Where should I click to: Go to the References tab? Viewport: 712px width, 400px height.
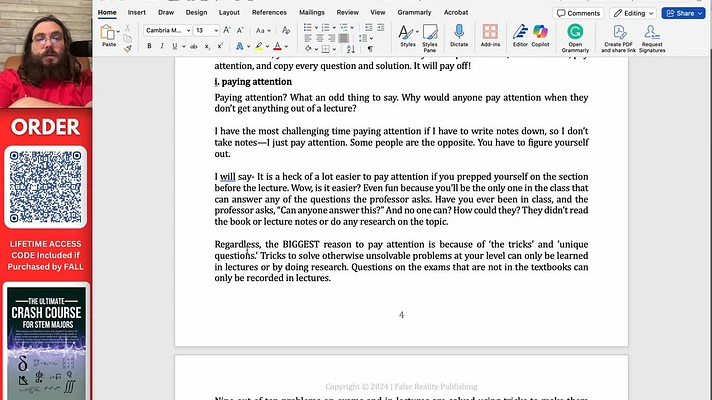tap(269, 12)
